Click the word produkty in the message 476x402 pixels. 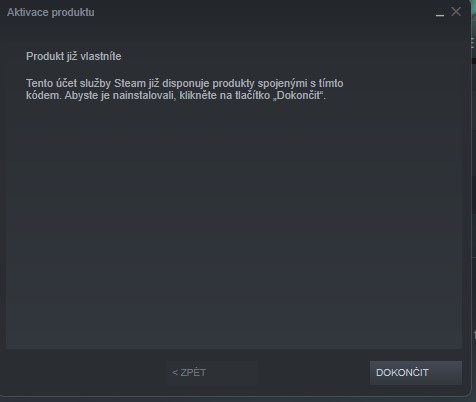(x=233, y=83)
